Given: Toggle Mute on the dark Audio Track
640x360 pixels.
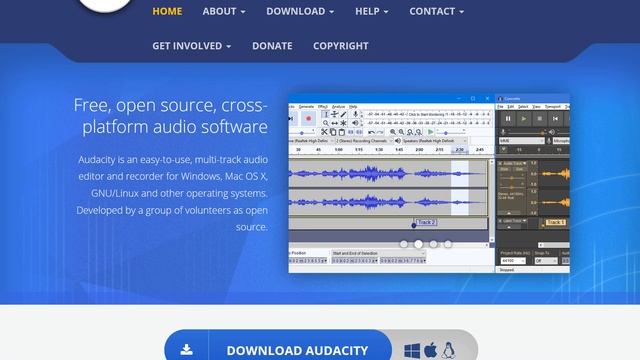Looking at the screenshot, I should pos(504,169).
